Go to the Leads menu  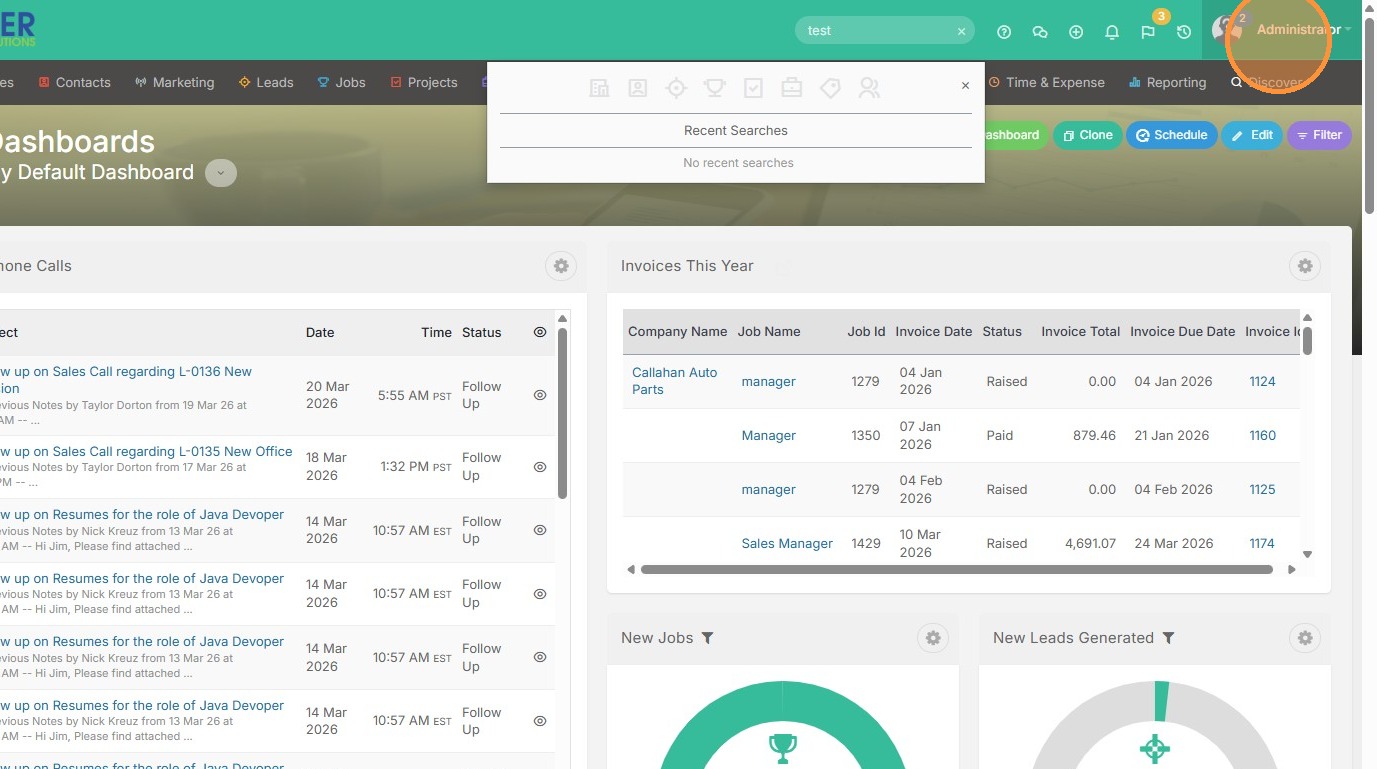(x=266, y=82)
